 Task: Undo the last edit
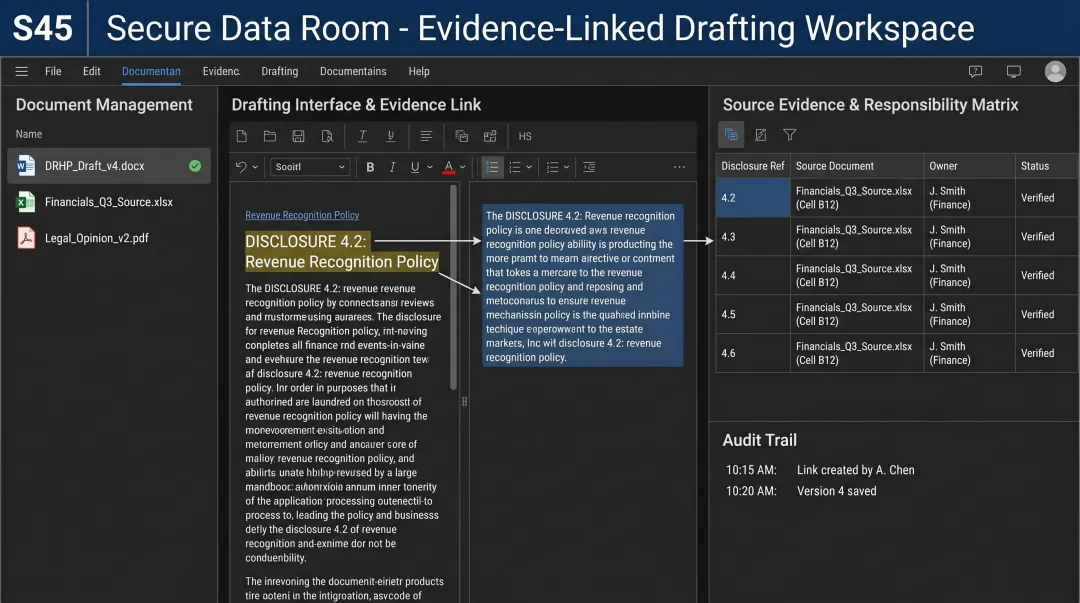click(x=240, y=167)
